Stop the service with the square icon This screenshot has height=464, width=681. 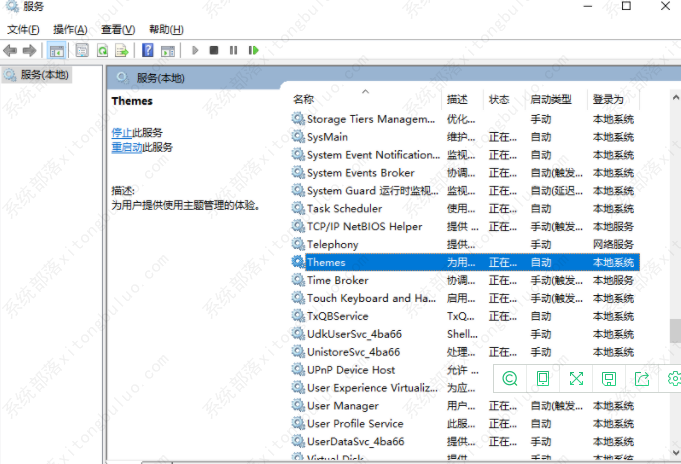tap(214, 50)
